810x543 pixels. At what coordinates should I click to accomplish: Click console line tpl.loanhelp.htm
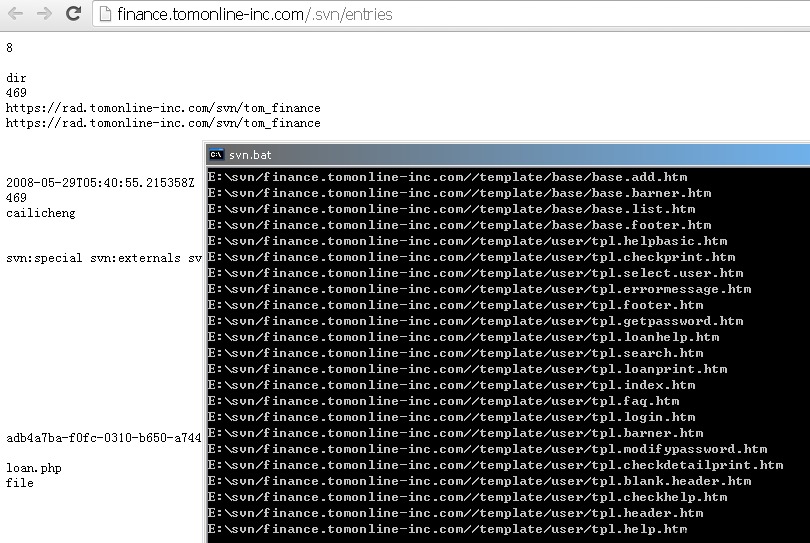(x=463, y=337)
